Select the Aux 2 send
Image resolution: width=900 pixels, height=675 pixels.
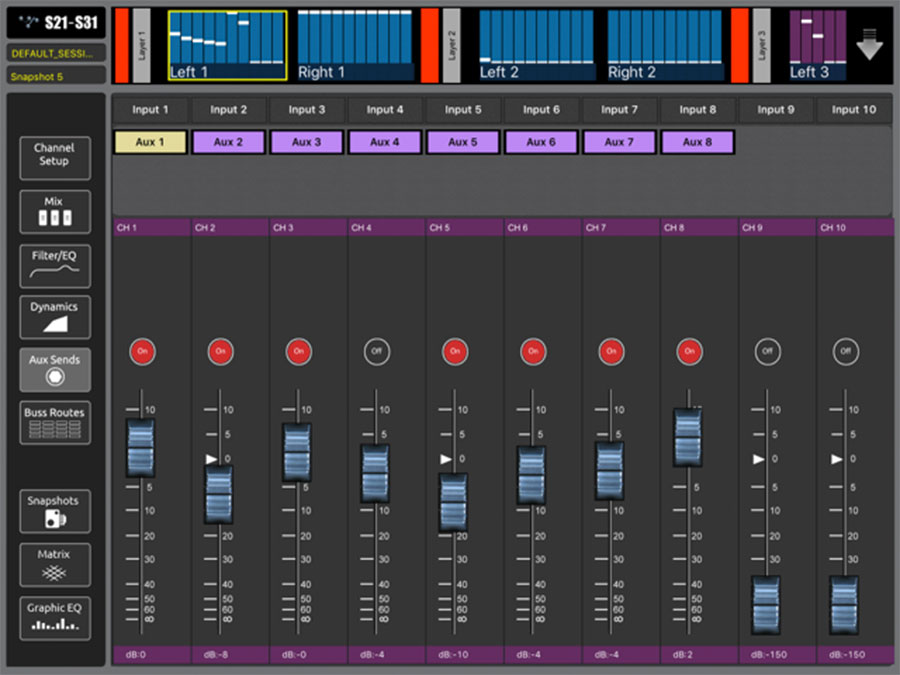pyautogui.click(x=228, y=142)
